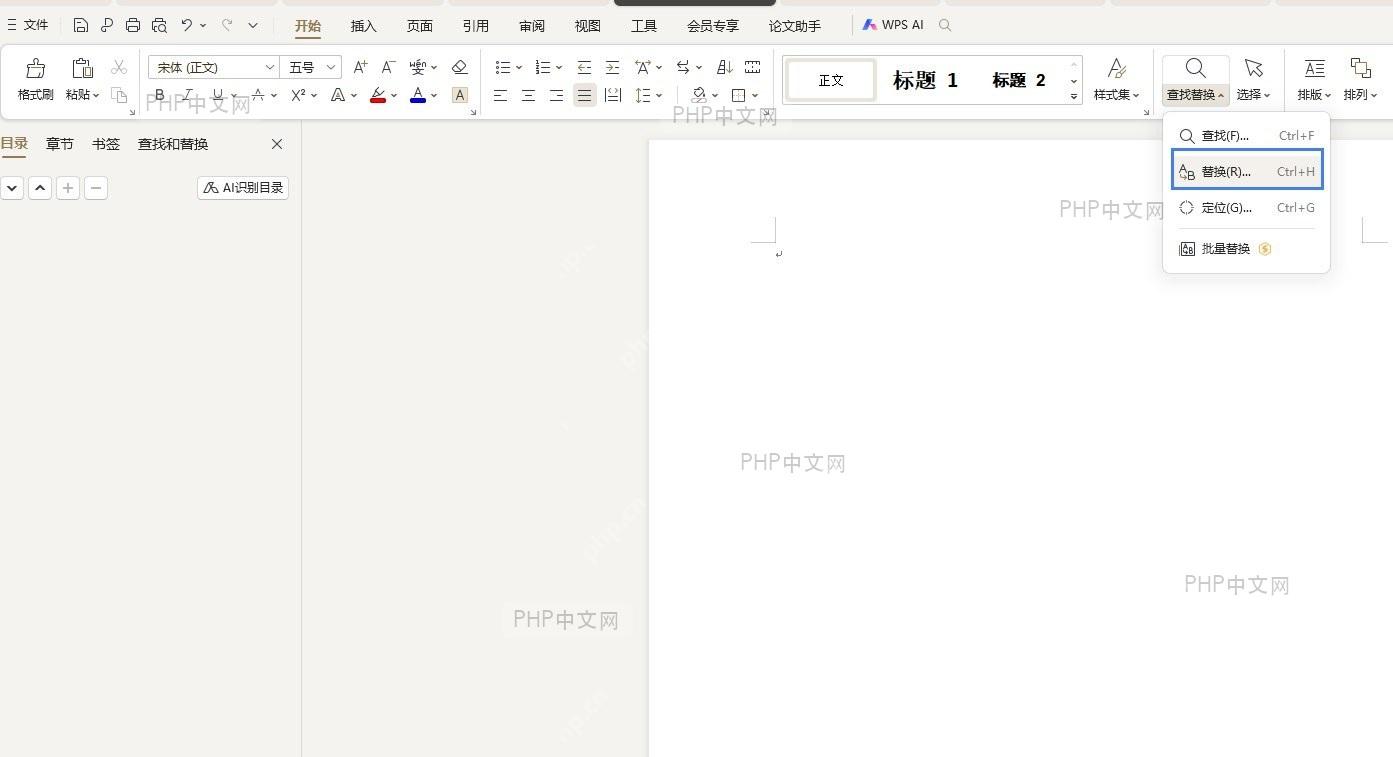This screenshot has height=757, width=1393.
Task: Decrease paragraph indent
Action: pos(584,67)
